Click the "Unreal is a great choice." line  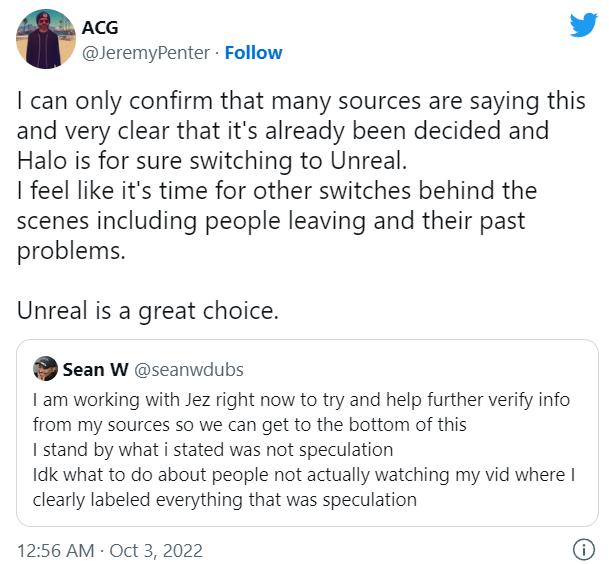(147, 311)
